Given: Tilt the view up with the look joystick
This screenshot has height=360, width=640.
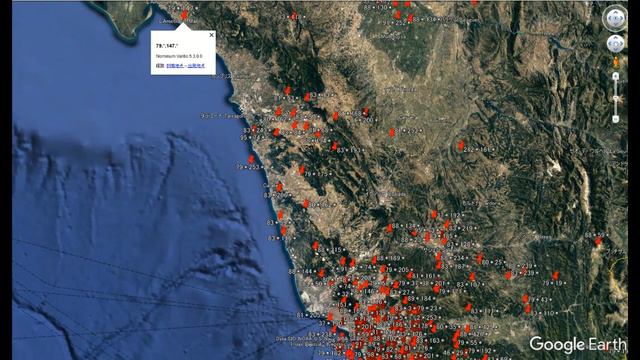Looking at the screenshot, I should click(615, 12).
